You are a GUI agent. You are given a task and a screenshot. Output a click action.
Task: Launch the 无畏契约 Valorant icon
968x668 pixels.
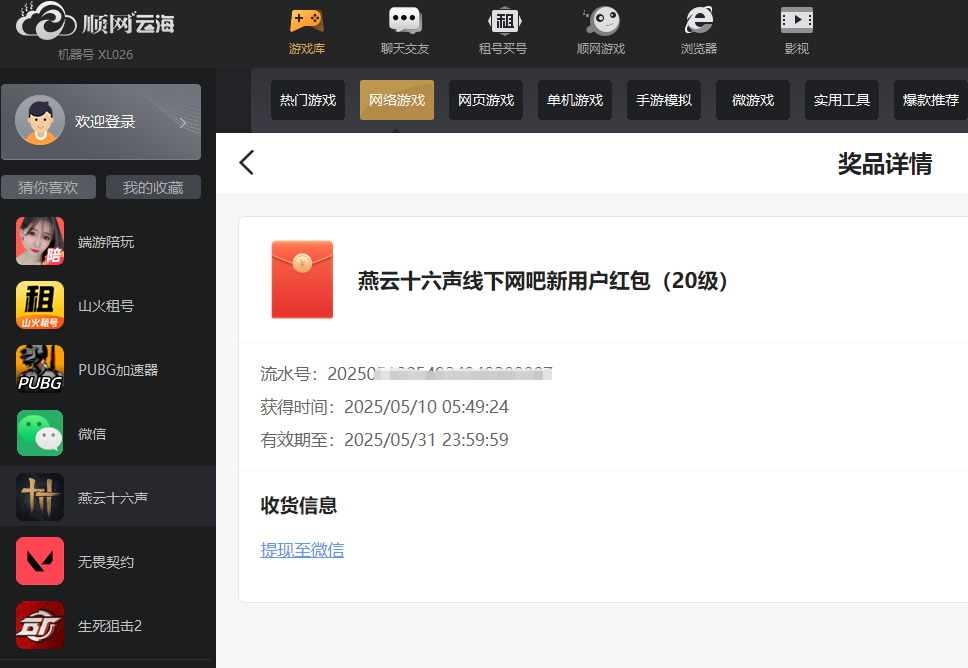[40, 561]
